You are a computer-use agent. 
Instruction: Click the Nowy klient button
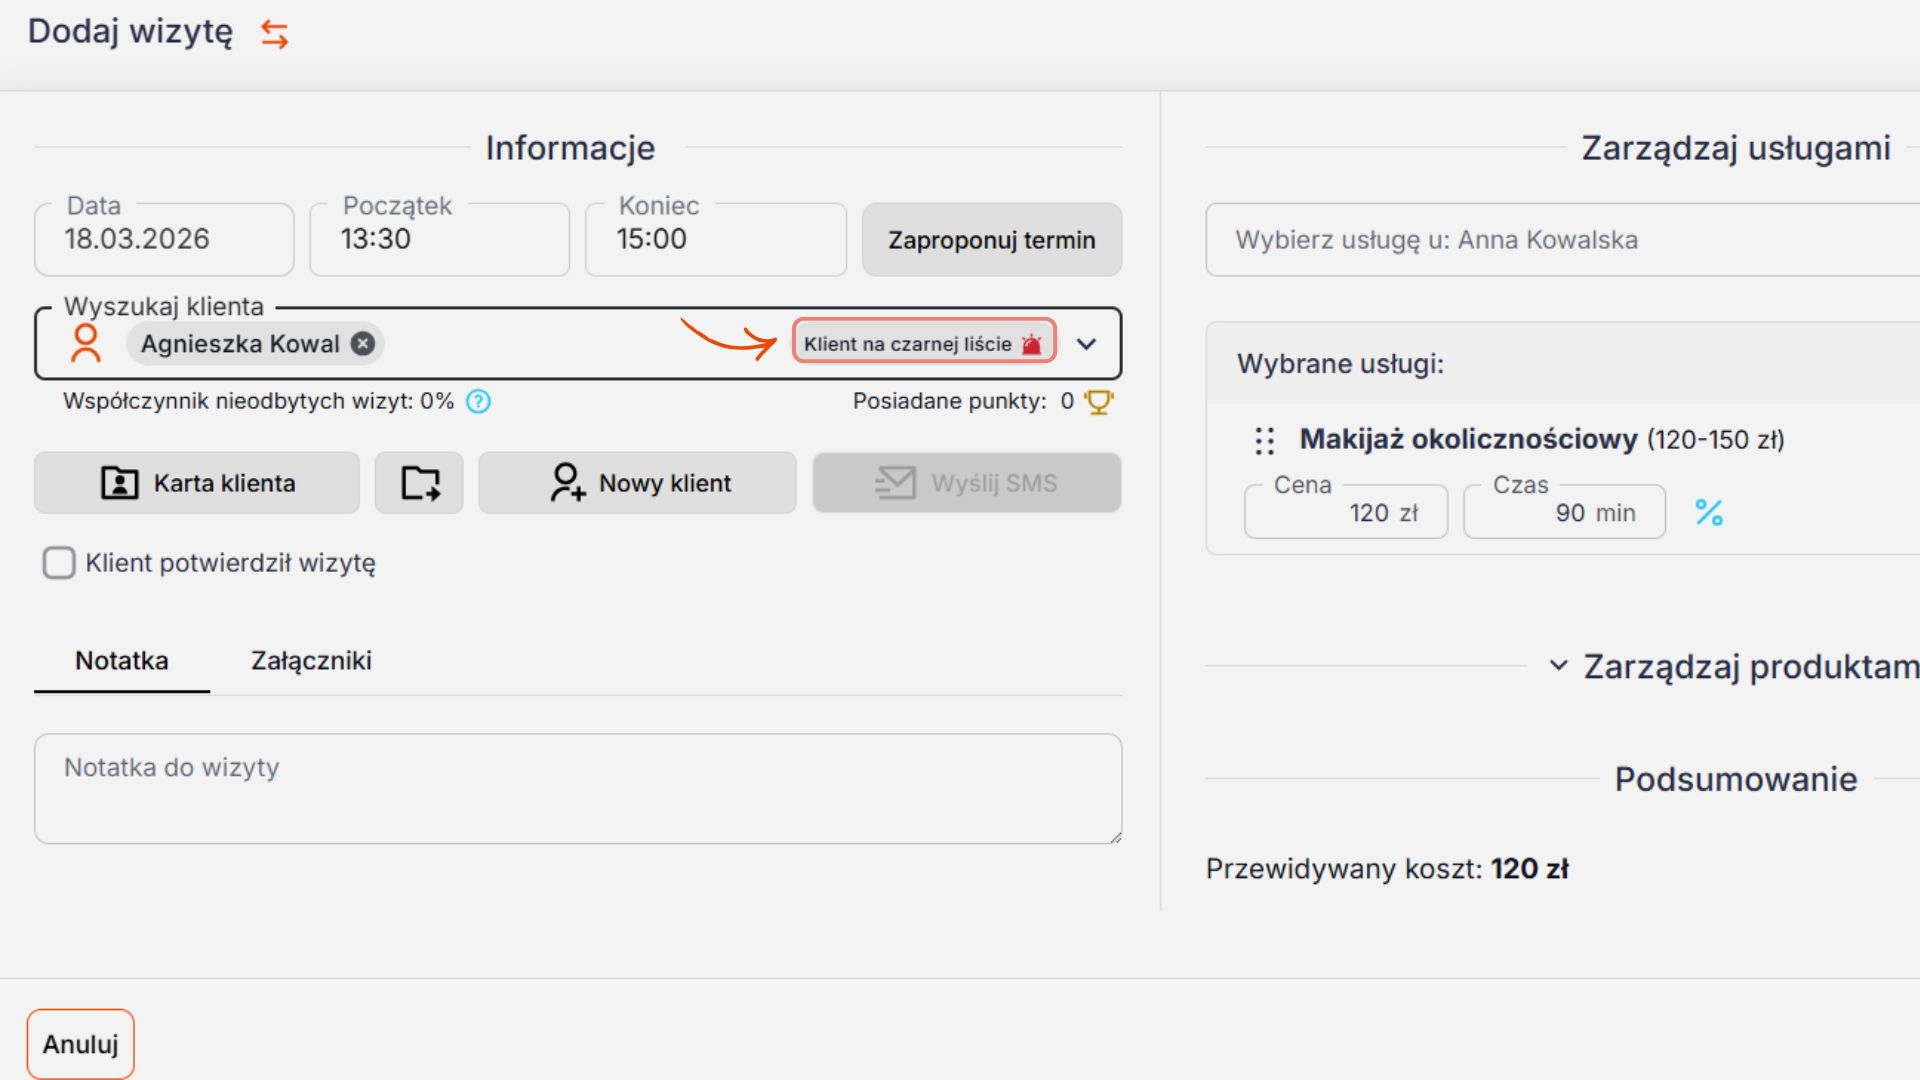pos(637,483)
